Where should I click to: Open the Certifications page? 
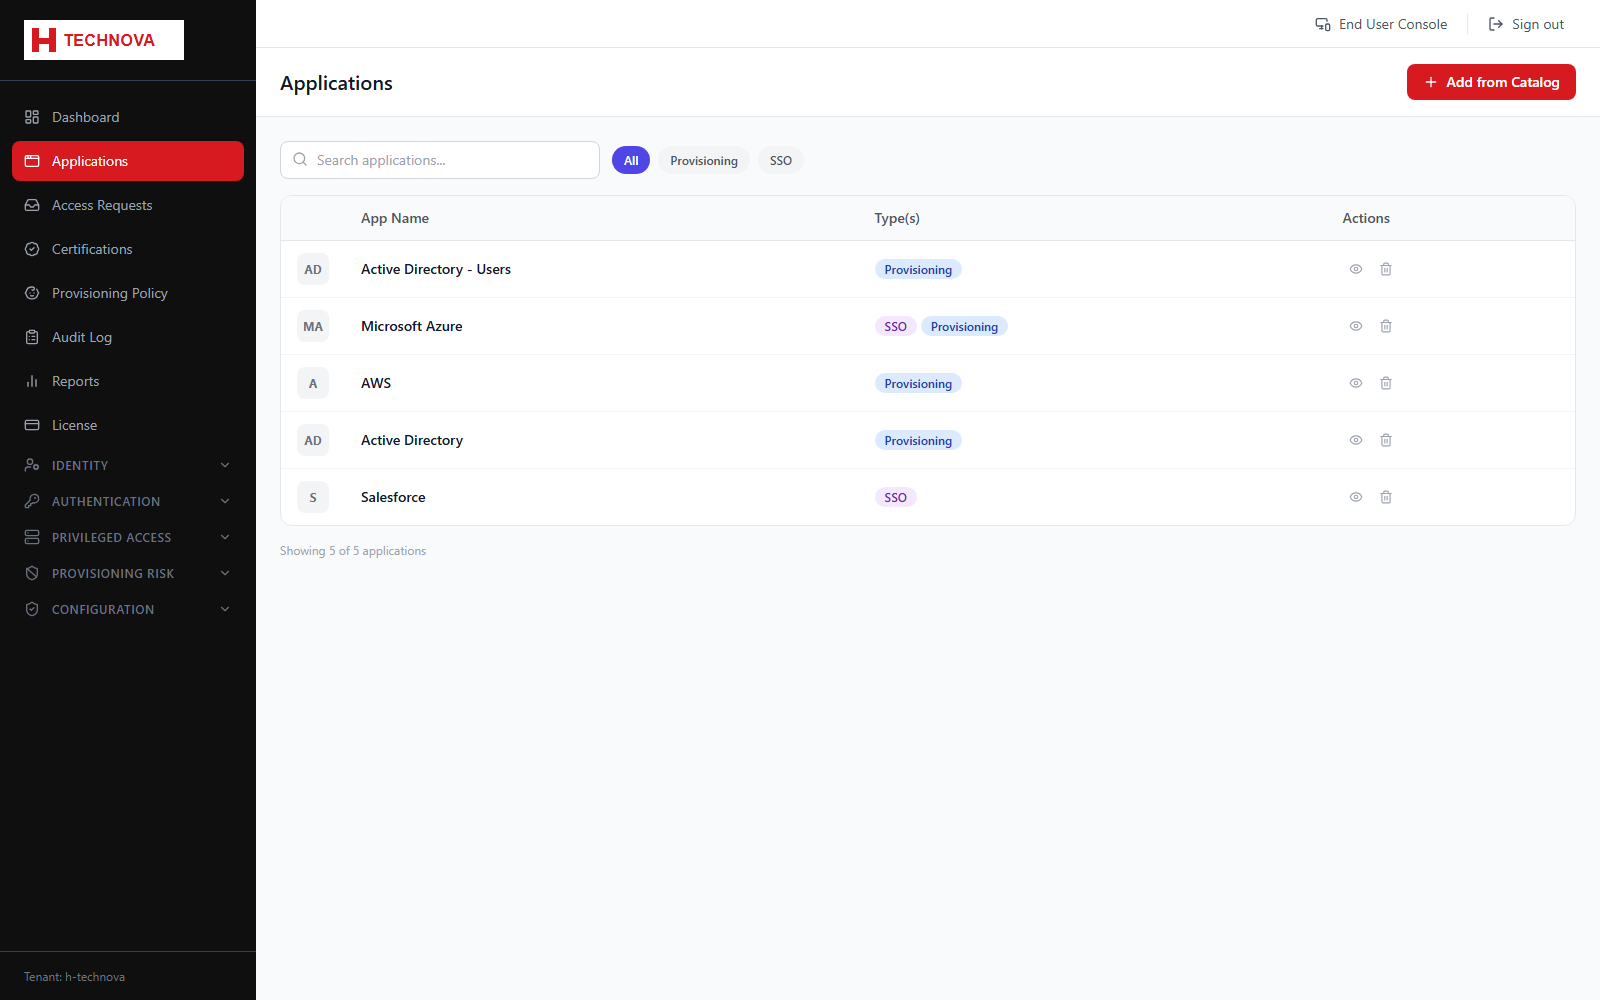coord(128,249)
